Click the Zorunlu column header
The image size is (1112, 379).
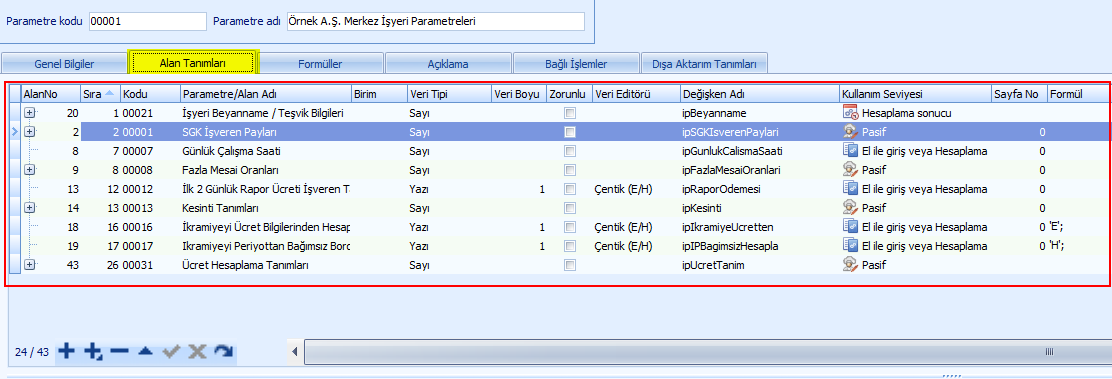(569, 94)
